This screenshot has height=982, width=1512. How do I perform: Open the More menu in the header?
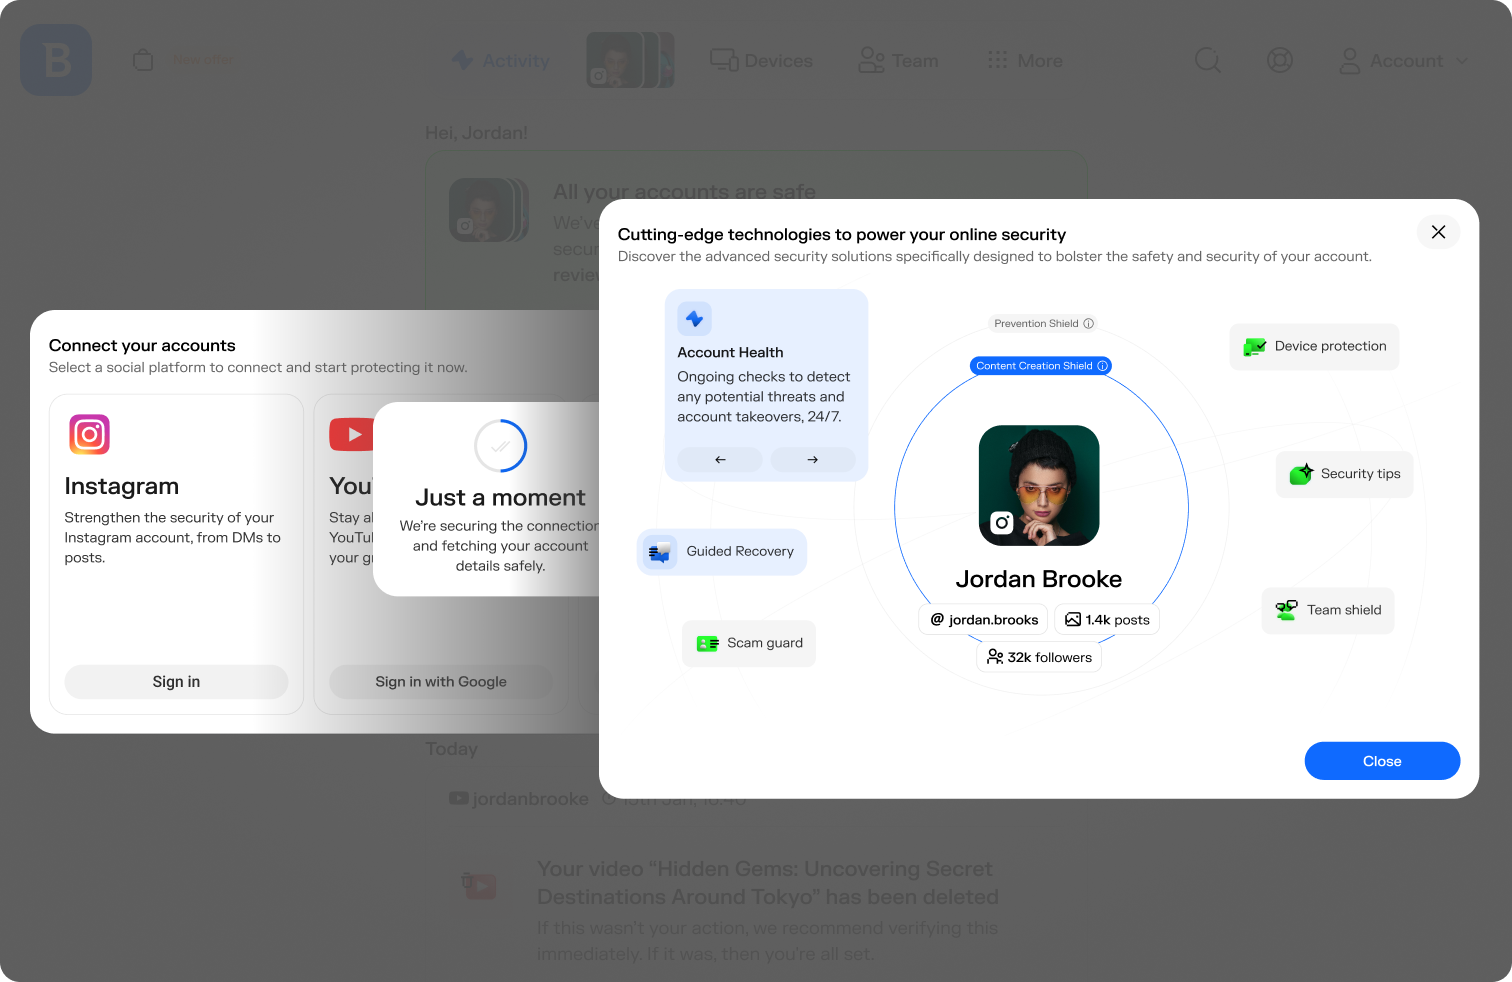click(1025, 61)
